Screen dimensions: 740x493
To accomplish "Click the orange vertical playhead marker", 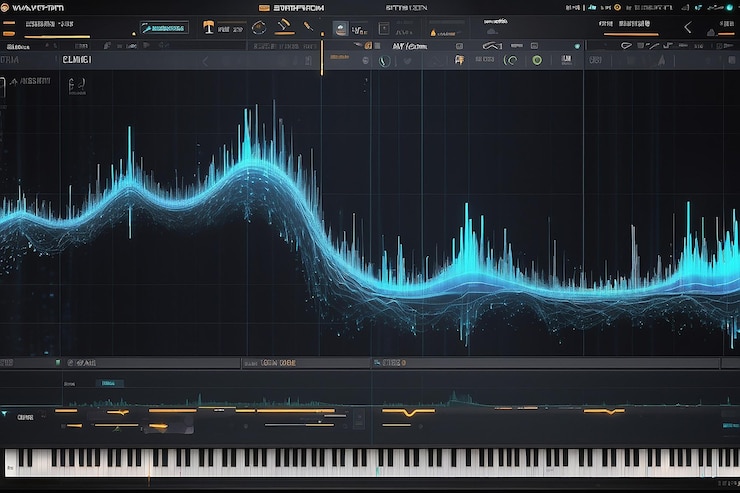I will pos(322,58).
